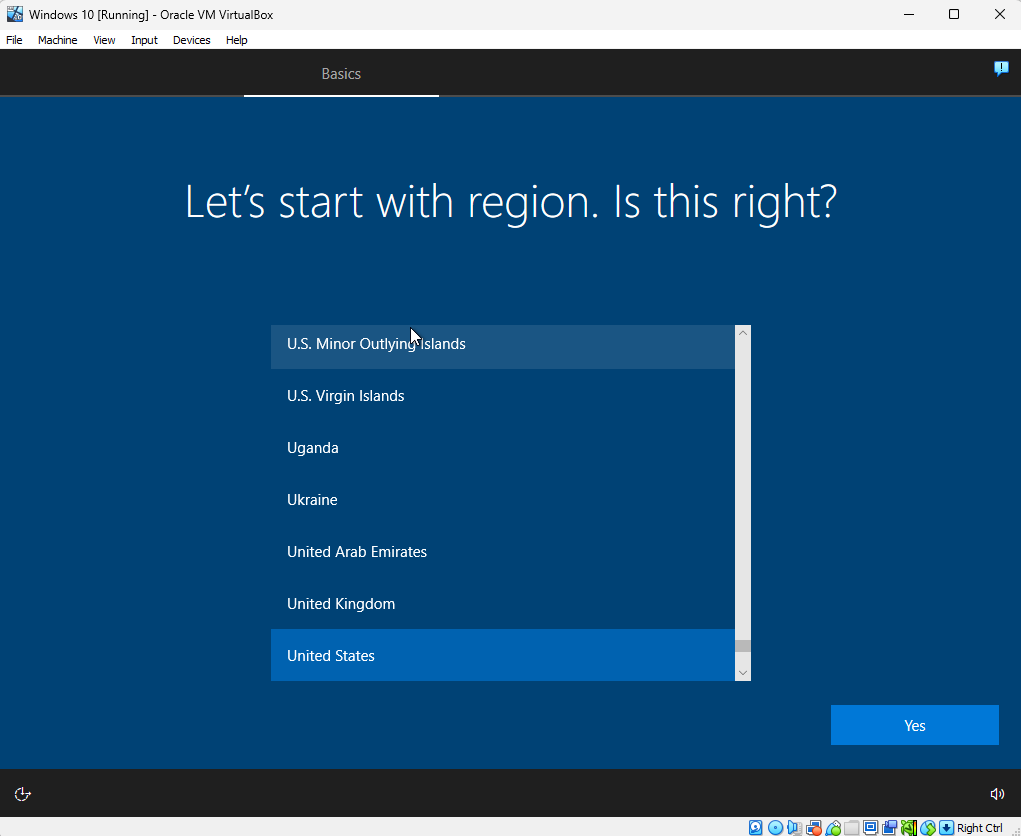Click the mouse integration globe icon
This screenshot has height=836, width=1021.
[x=928, y=828]
